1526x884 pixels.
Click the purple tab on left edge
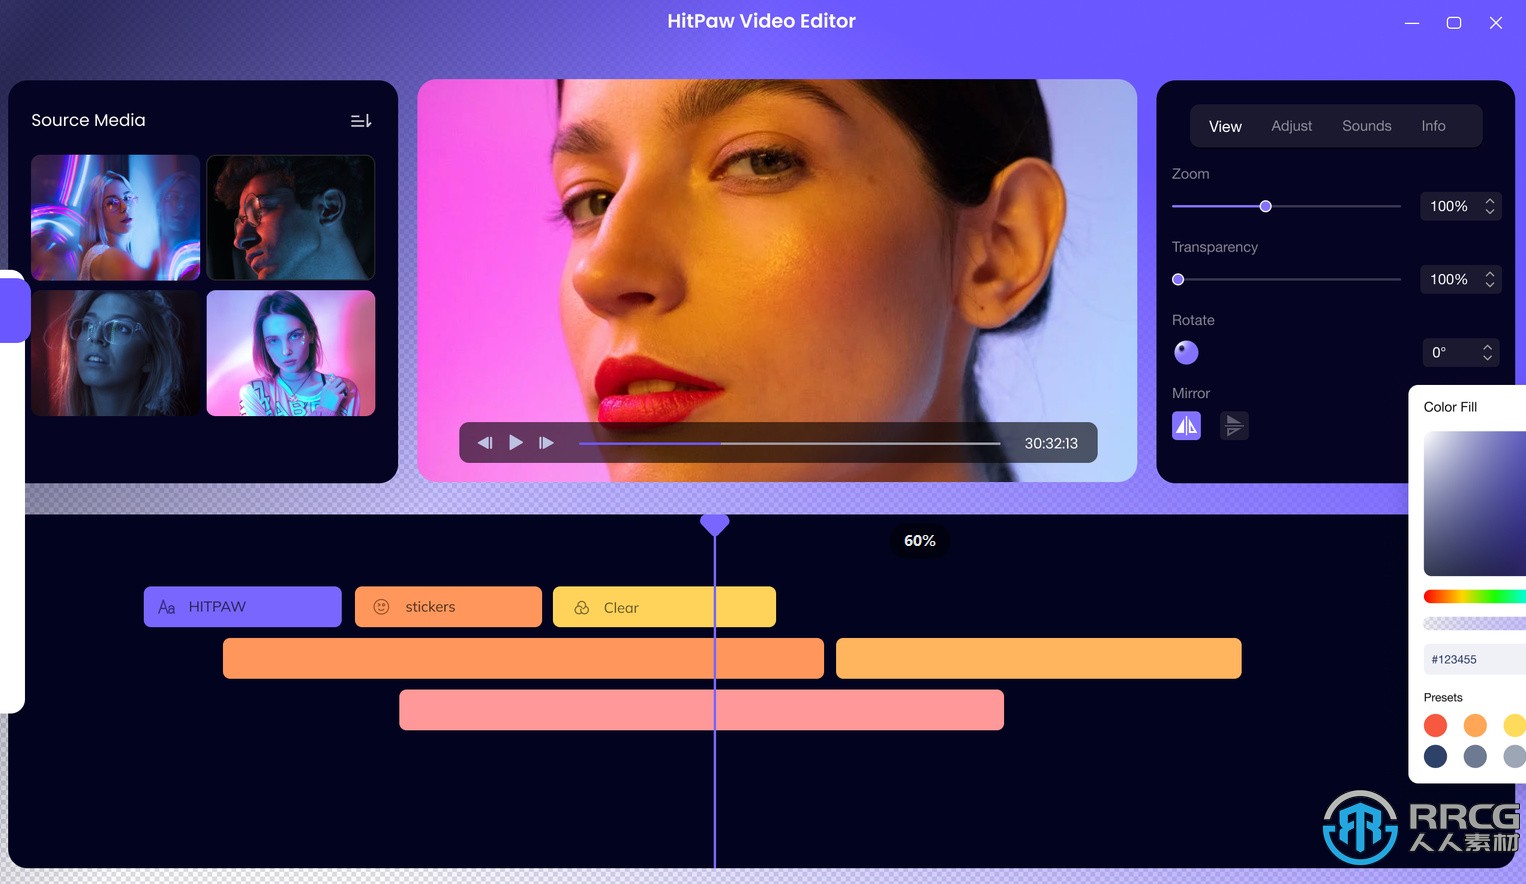coord(14,310)
